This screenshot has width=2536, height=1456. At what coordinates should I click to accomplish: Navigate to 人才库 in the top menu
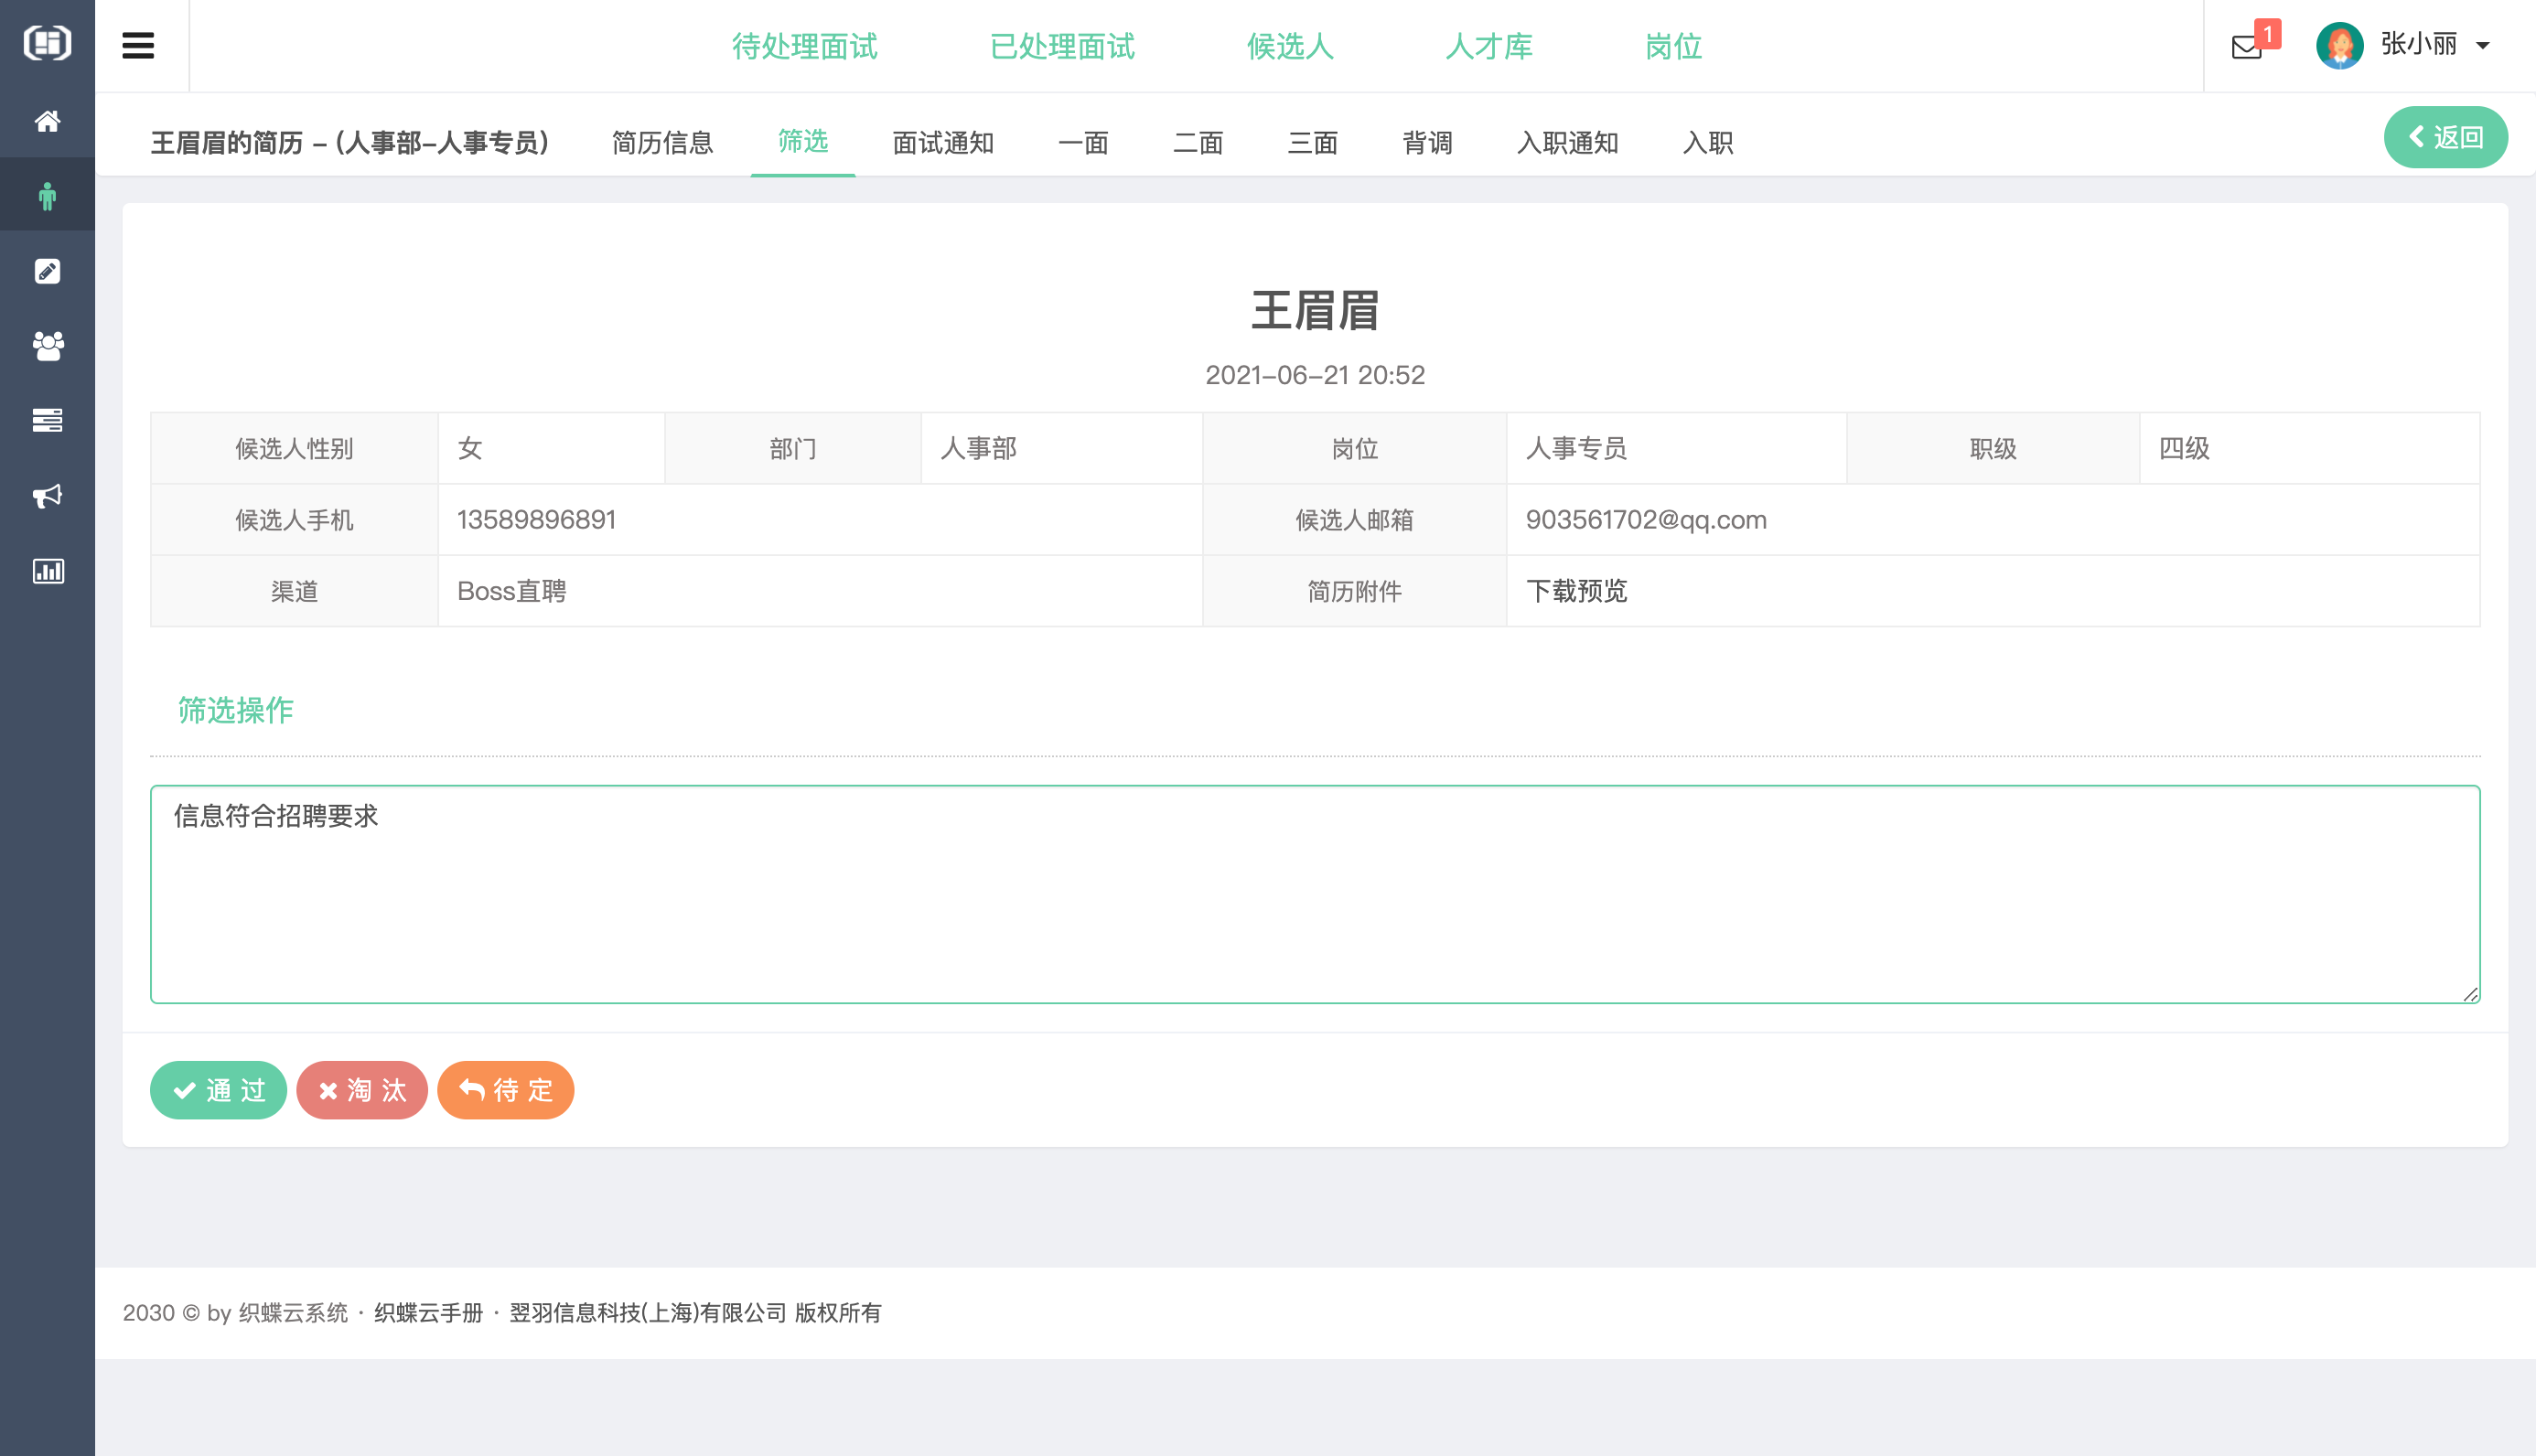(1489, 46)
